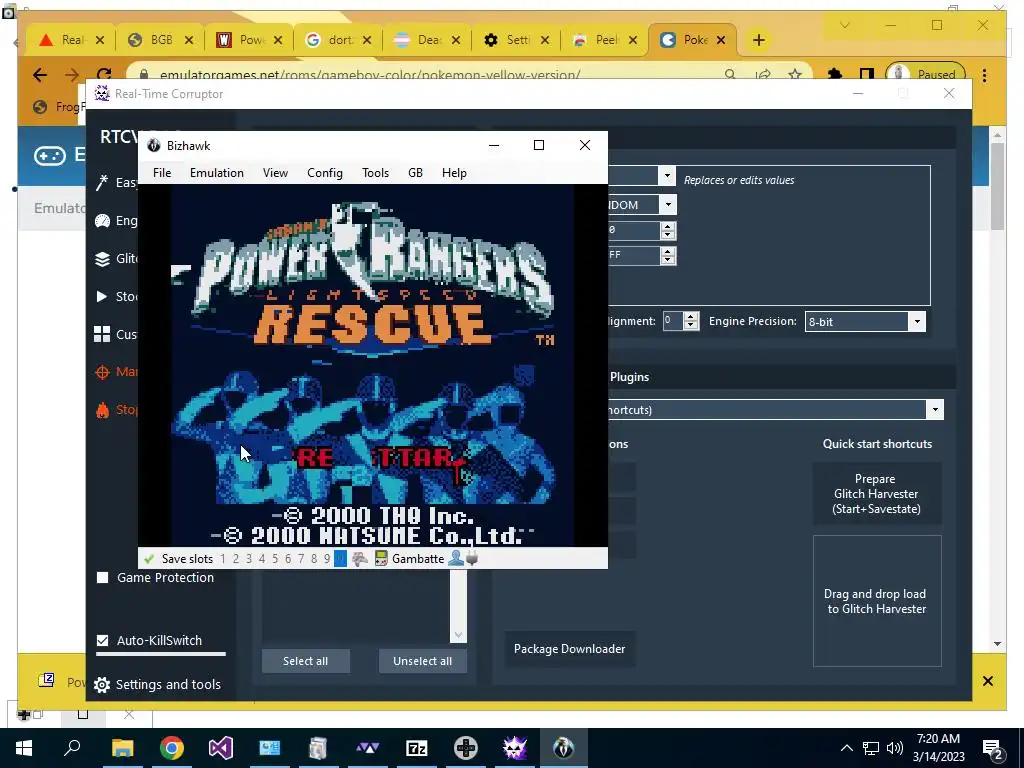The height and width of the screenshot is (768, 1024).
Task: Open the File menu in Bizhawk
Action: [162, 173]
